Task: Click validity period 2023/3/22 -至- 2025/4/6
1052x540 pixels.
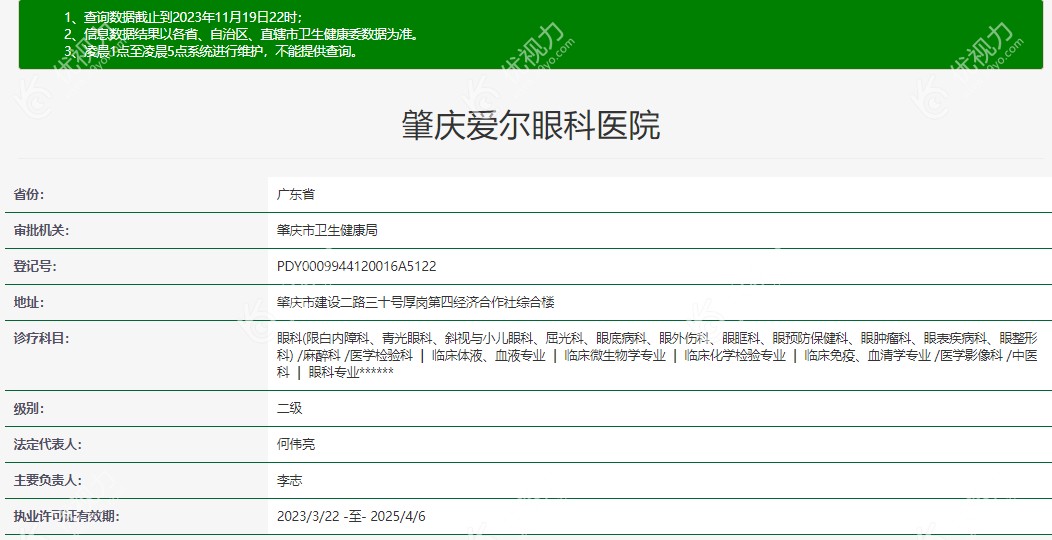Action: pos(351,517)
